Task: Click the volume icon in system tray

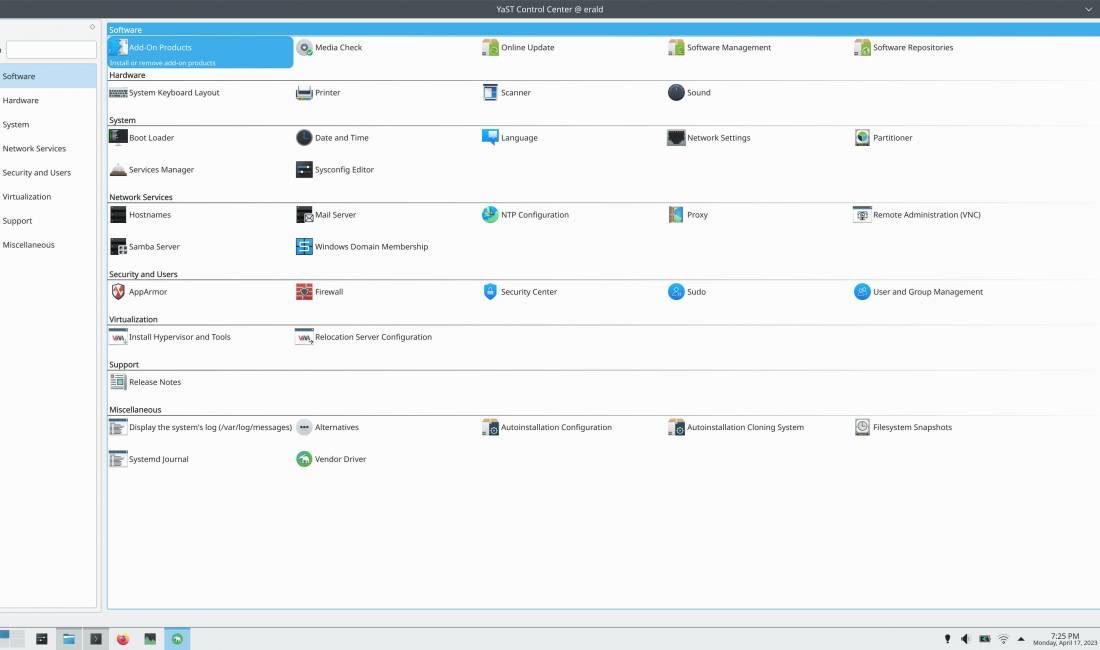Action: pos(966,639)
